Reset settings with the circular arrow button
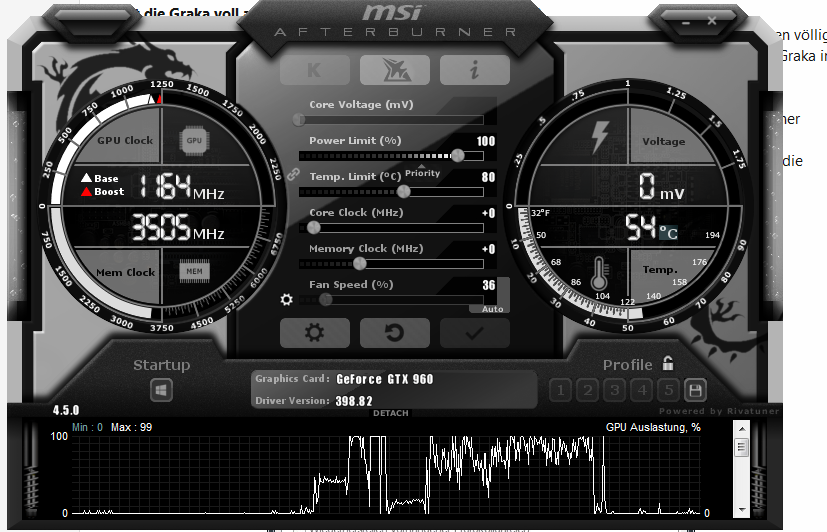The width and height of the screenshot is (827, 532). [x=395, y=333]
